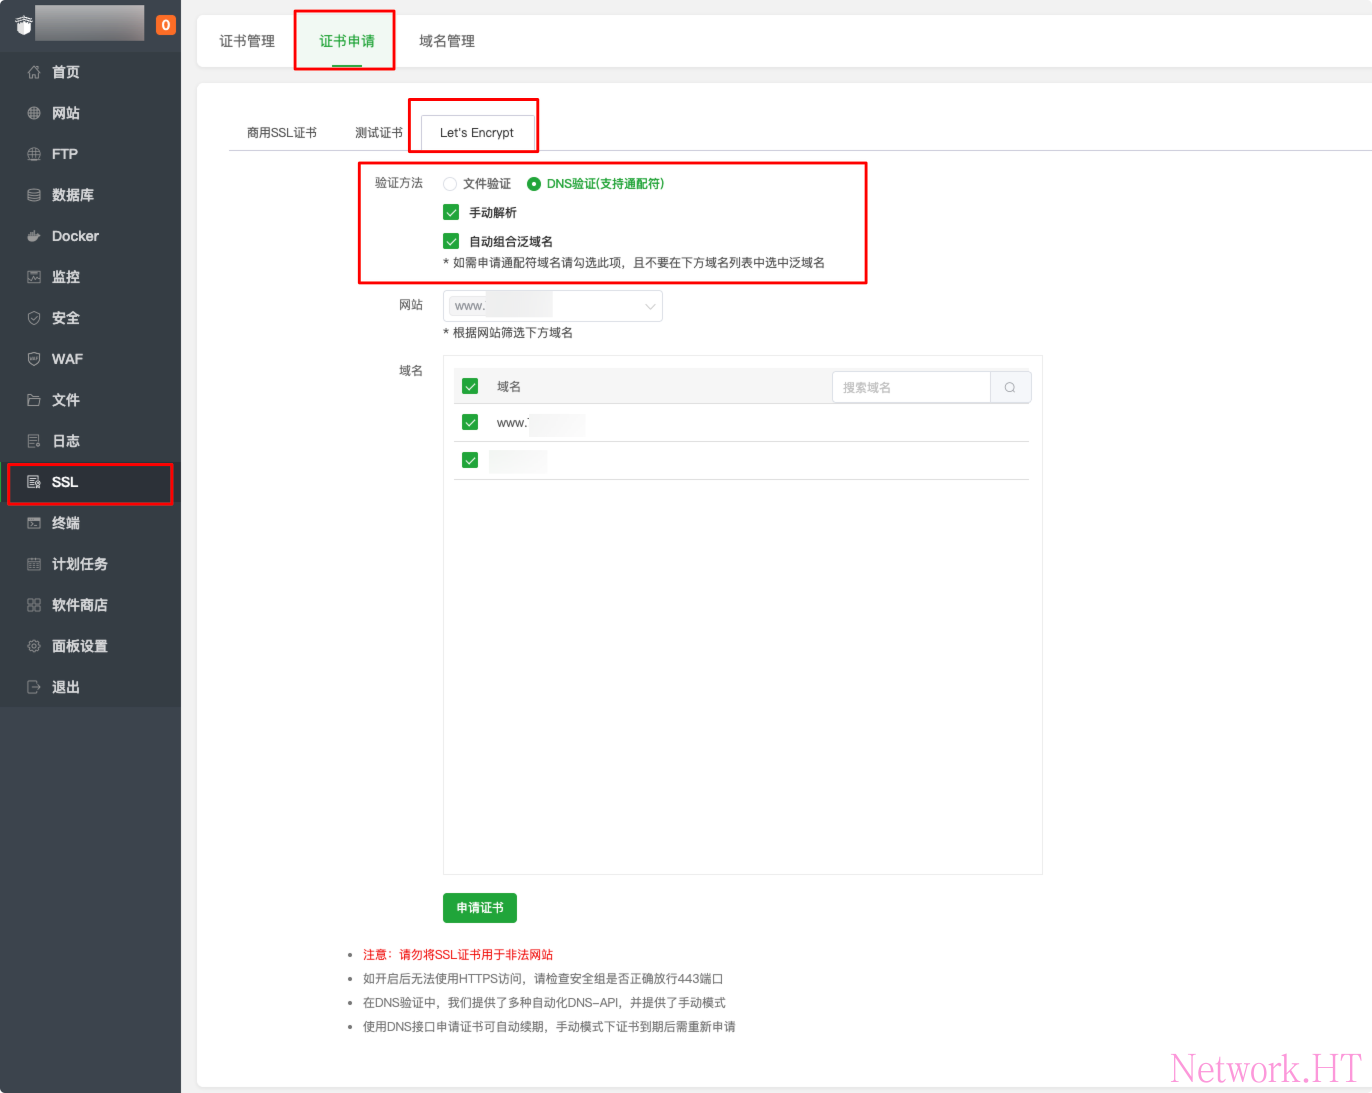Click the software store grid icon
The image size is (1372, 1093).
coord(34,605)
